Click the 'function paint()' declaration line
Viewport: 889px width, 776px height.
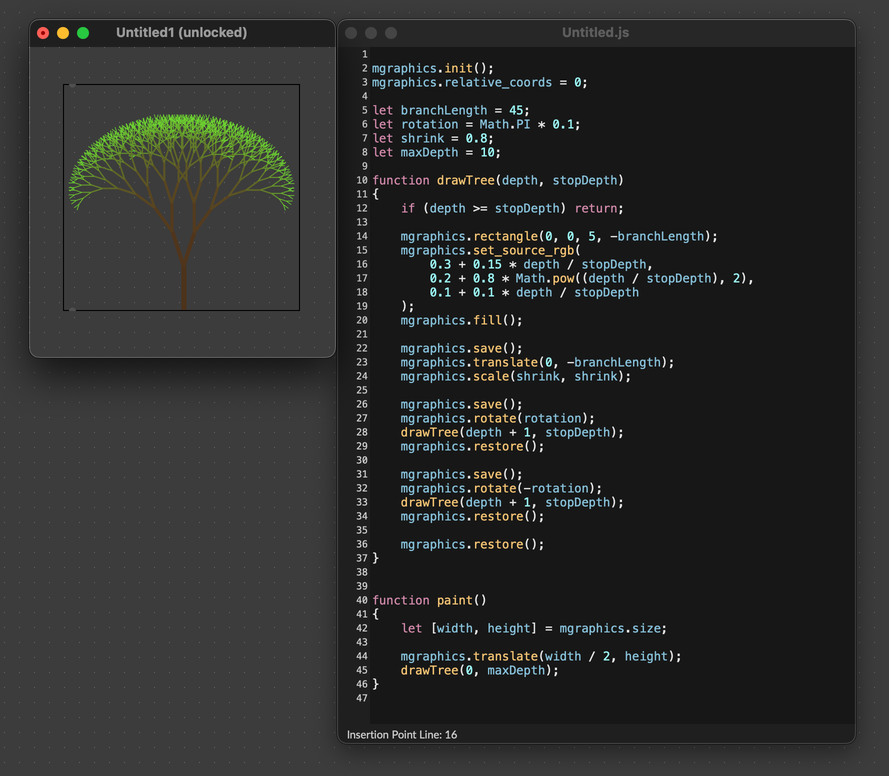point(429,601)
